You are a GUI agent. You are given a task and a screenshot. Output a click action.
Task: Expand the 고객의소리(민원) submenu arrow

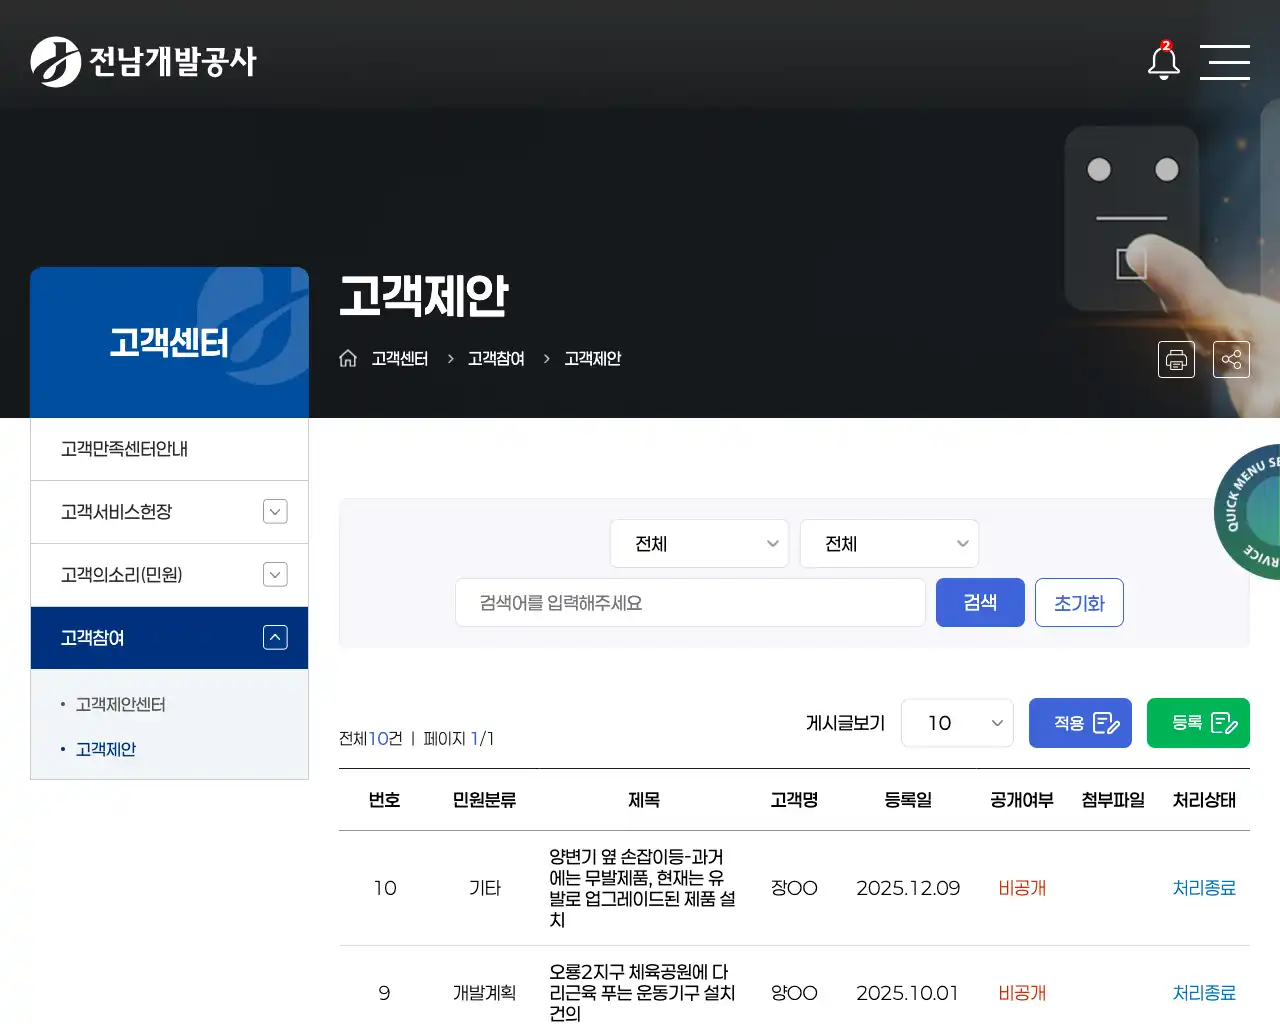(275, 574)
